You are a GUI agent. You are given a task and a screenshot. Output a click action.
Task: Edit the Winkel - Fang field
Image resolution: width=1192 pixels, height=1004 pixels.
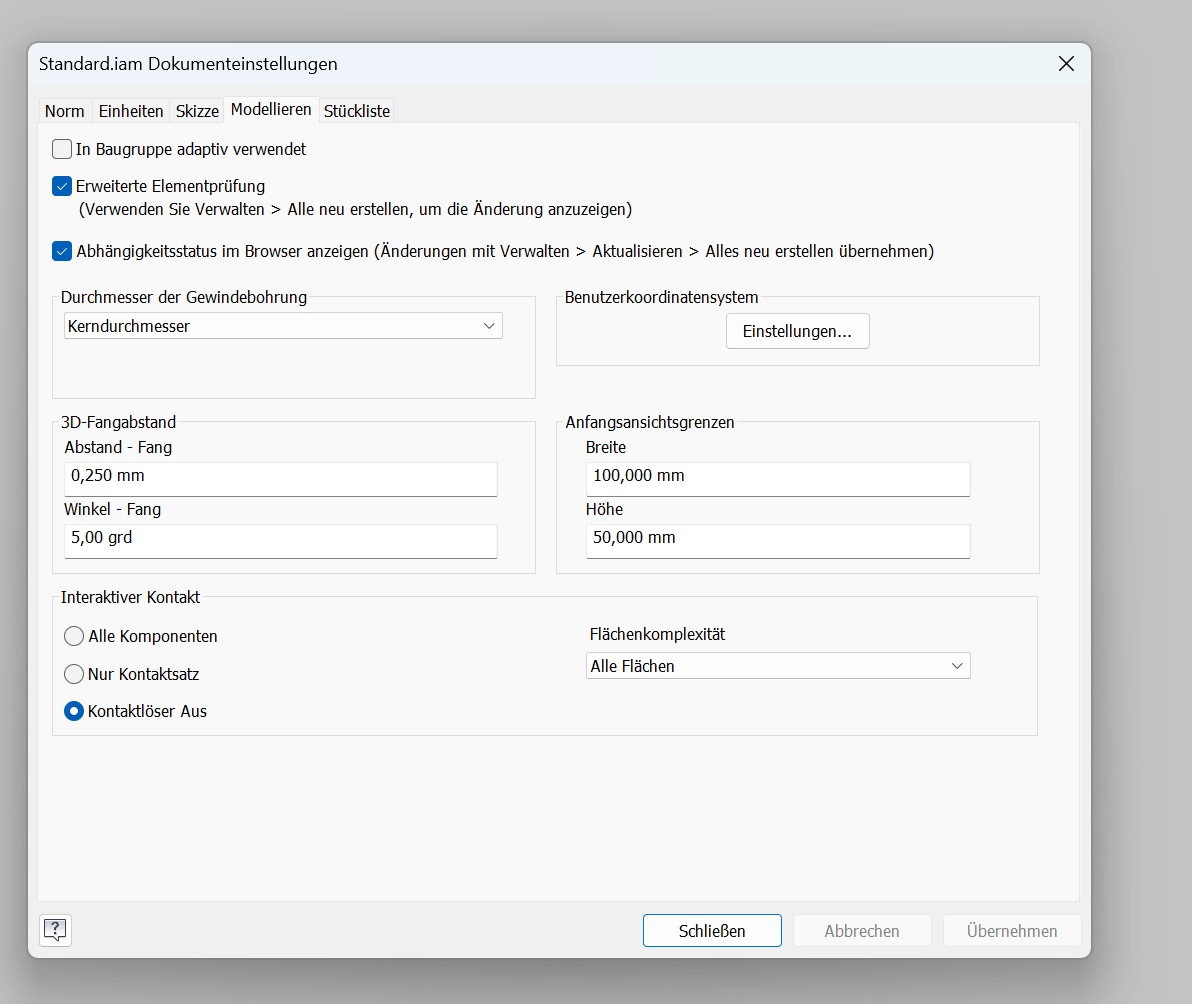(x=281, y=541)
